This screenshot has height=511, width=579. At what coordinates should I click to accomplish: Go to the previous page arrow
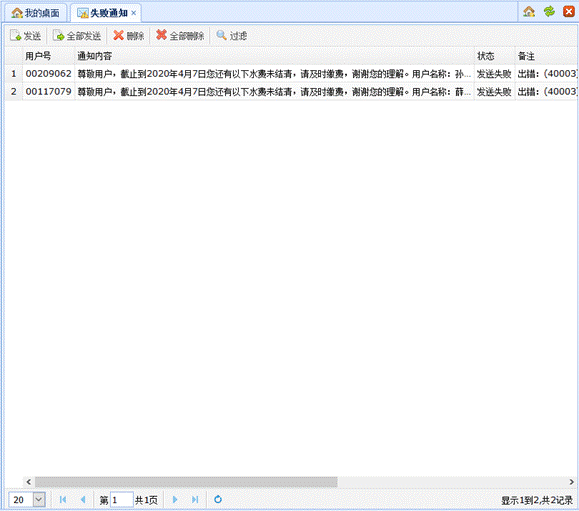point(83,499)
